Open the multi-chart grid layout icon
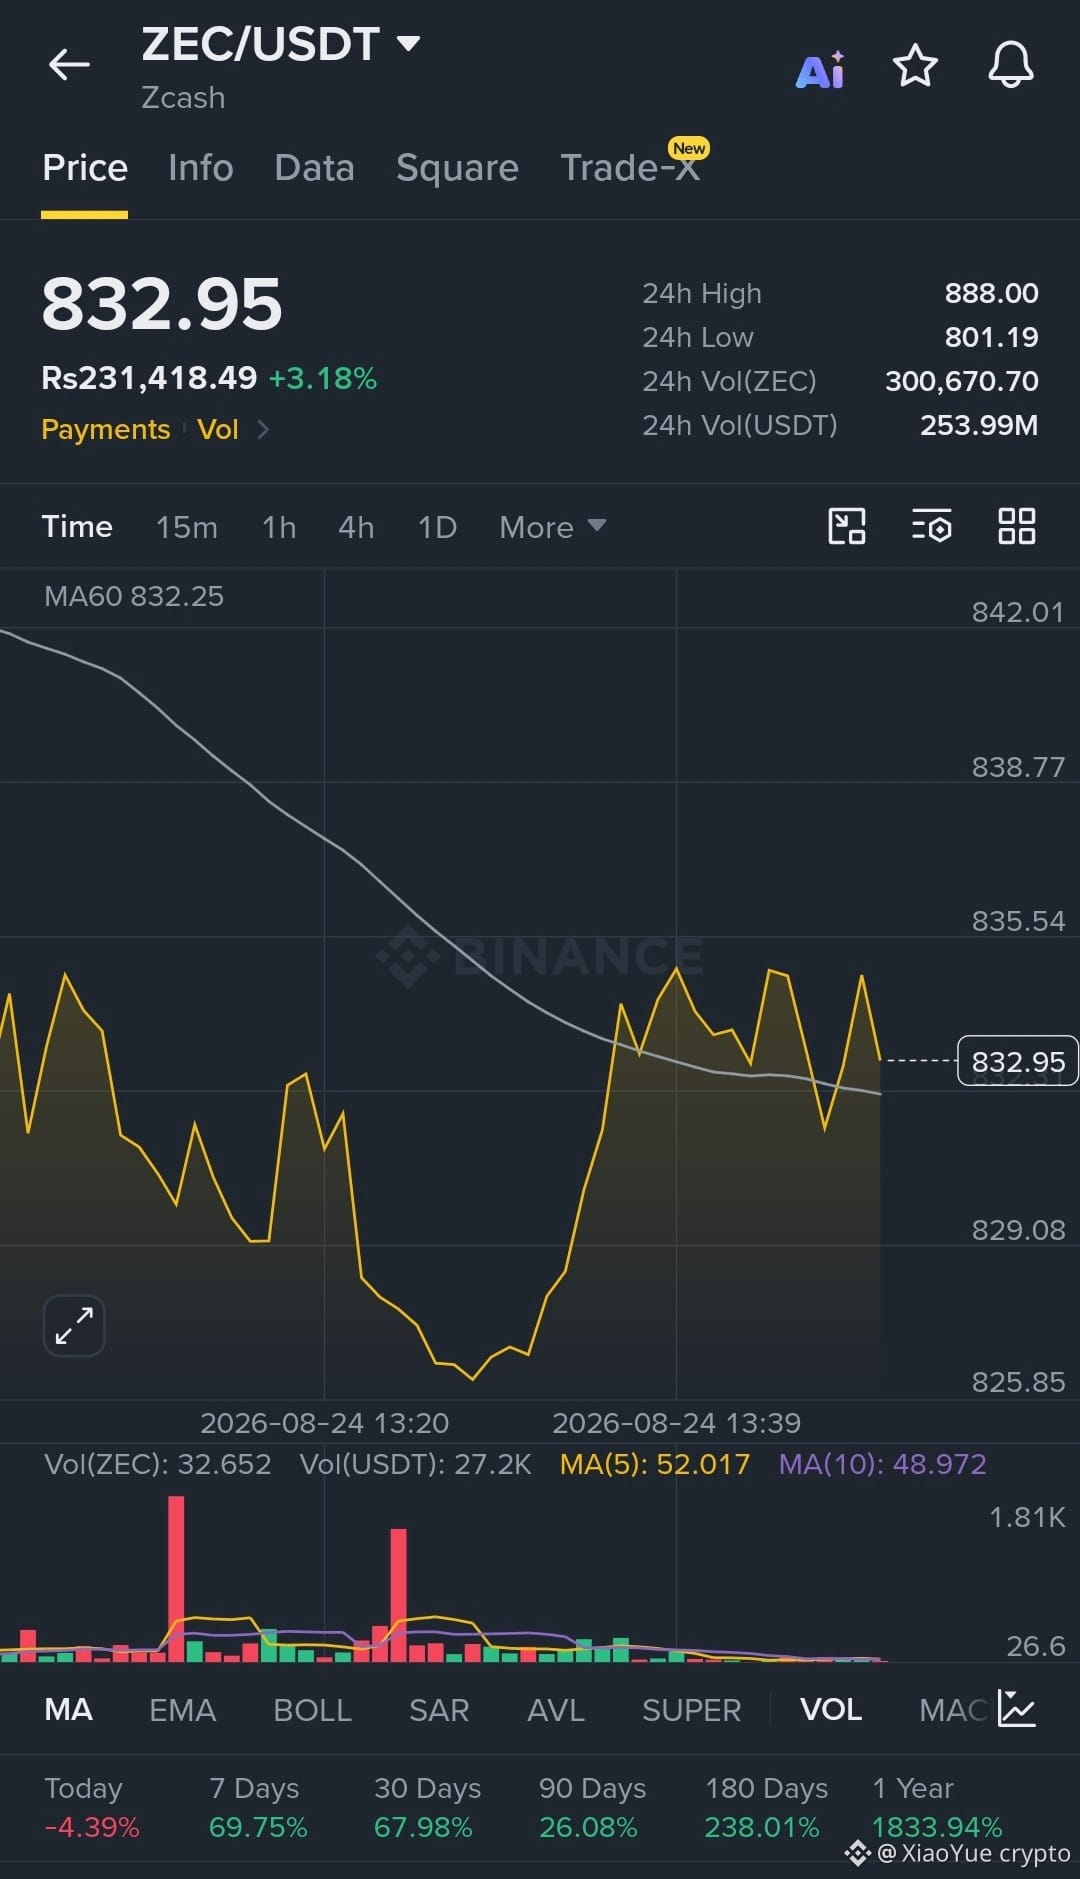The height and width of the screenshot is (1879, 1080). [x=1017, y=526]
